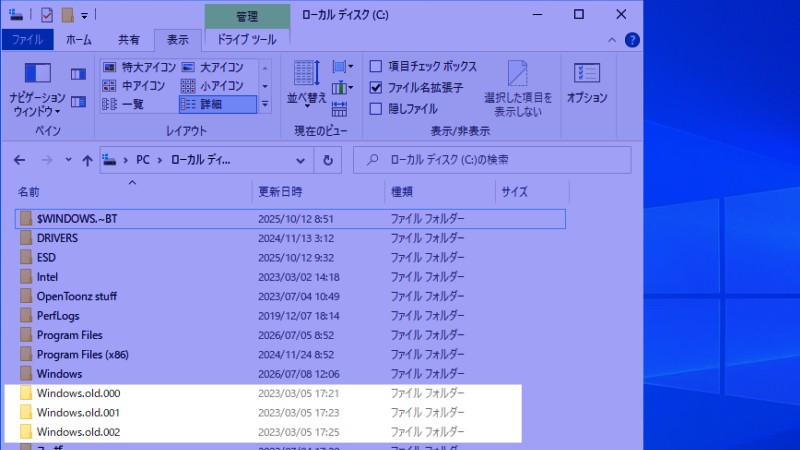Sort by 名前 column header
Image resolution: width=800 pixels, height=450 pixels.
[x=29, y=192]
